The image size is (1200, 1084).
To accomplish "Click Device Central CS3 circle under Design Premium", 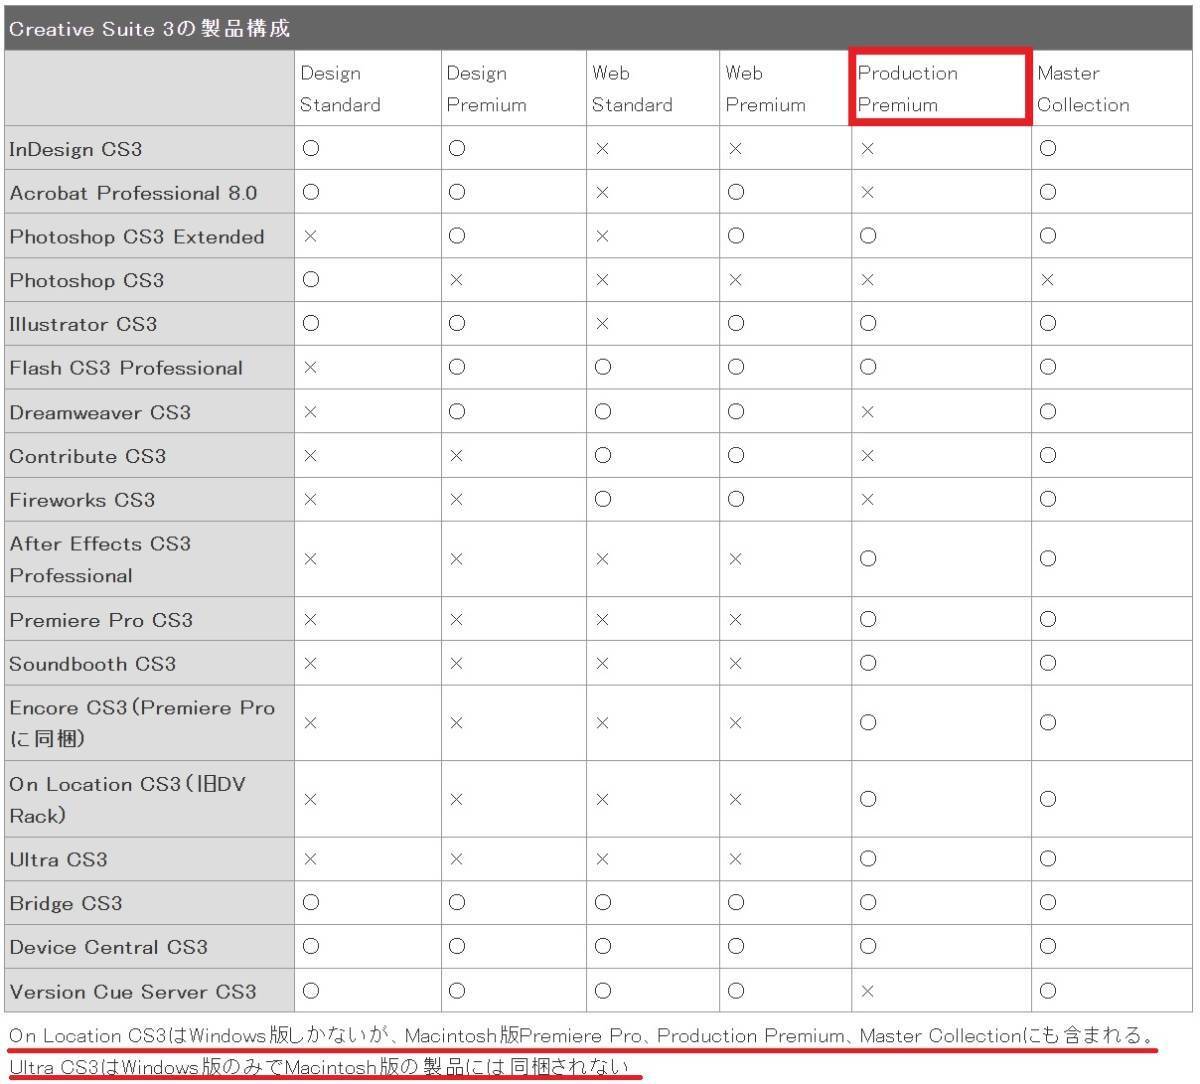I will click(456, 947).
